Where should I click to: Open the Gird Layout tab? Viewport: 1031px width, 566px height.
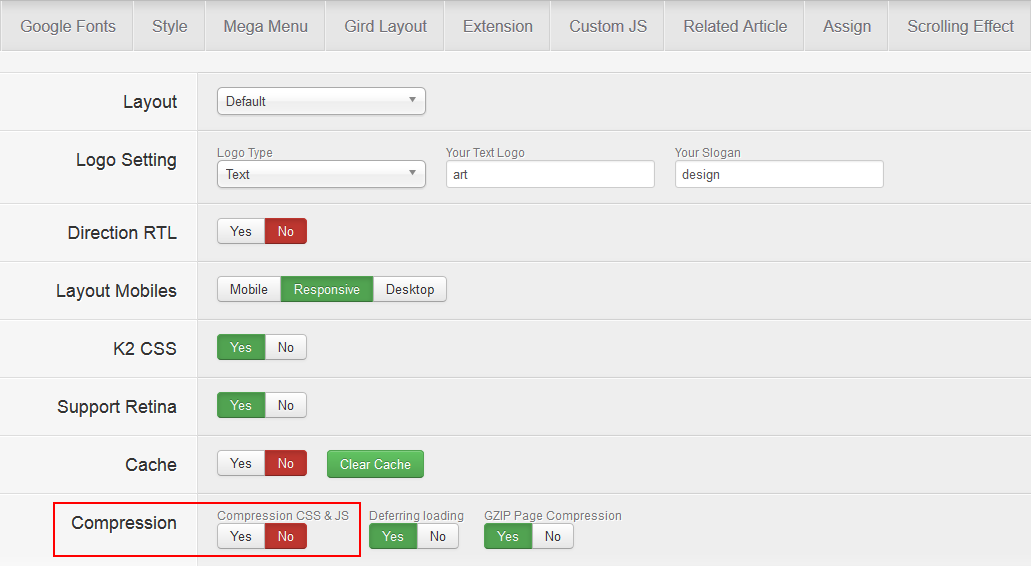[x=385, y=26]
